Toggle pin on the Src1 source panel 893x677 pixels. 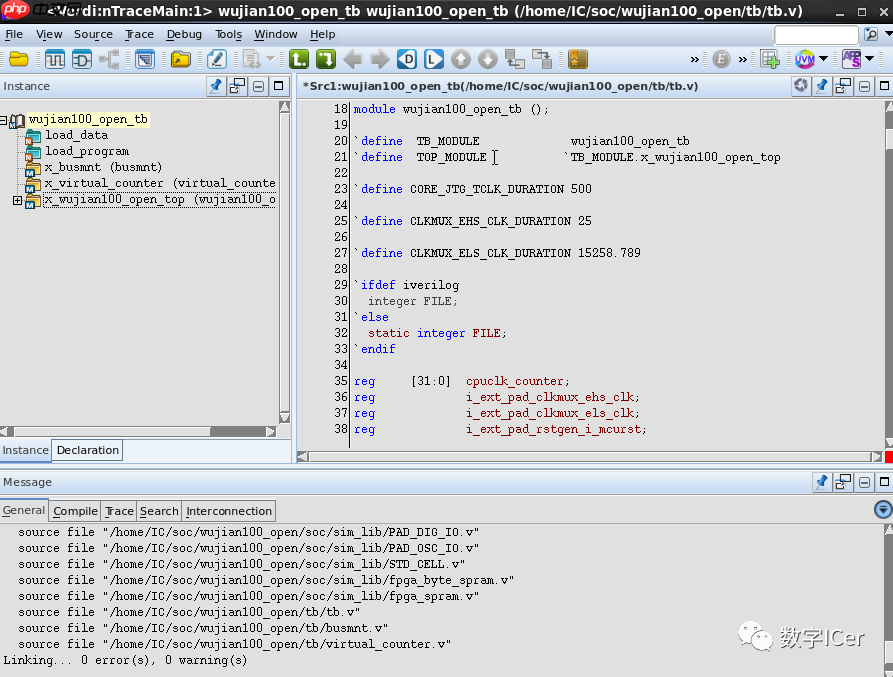click(822, 86)
